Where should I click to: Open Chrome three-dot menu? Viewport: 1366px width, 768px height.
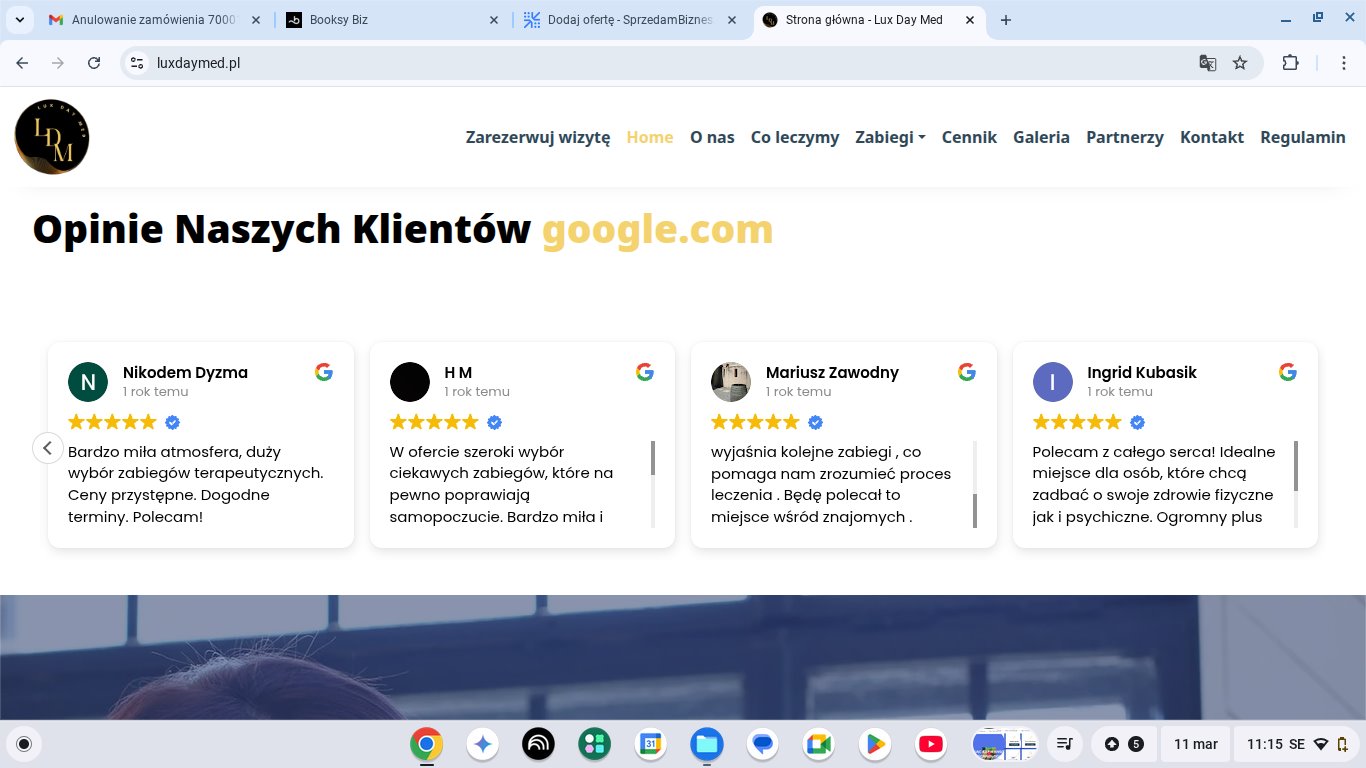click(1343, 63)
